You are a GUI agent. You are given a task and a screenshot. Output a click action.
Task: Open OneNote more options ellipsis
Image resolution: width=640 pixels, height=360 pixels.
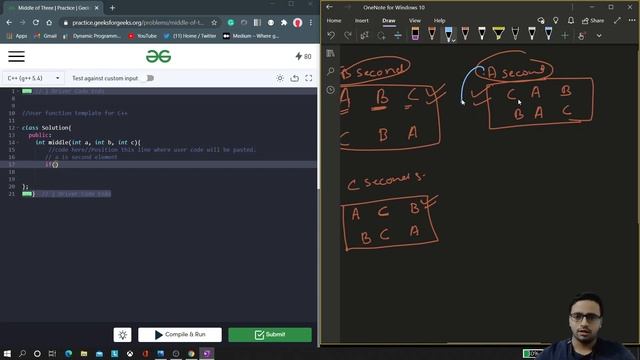(632, 20)
